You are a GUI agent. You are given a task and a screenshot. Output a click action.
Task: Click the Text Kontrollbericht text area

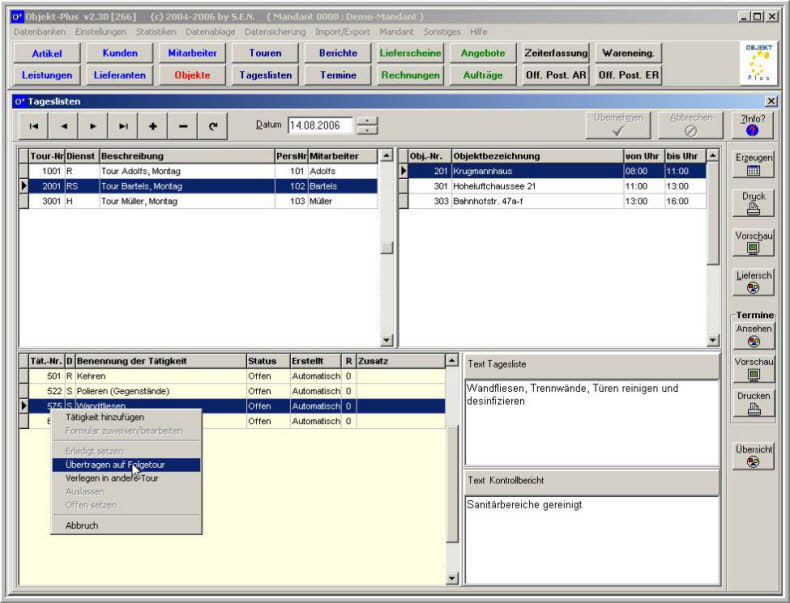pos(592,540)
